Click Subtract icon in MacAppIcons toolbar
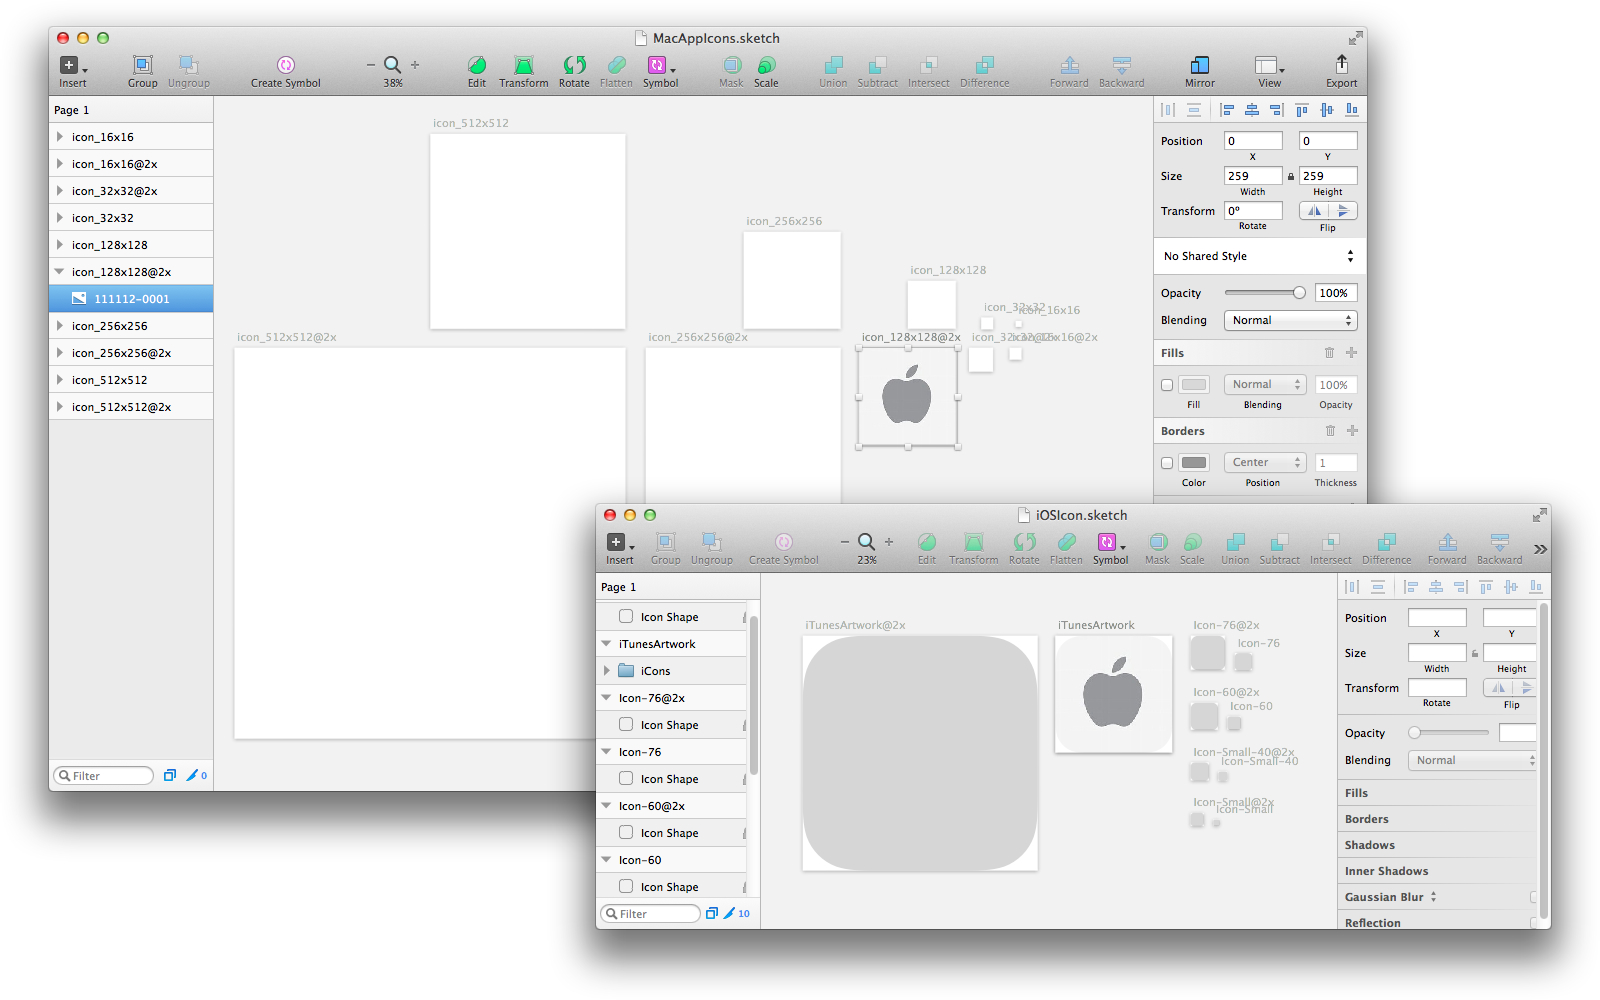 click(877, 65)
